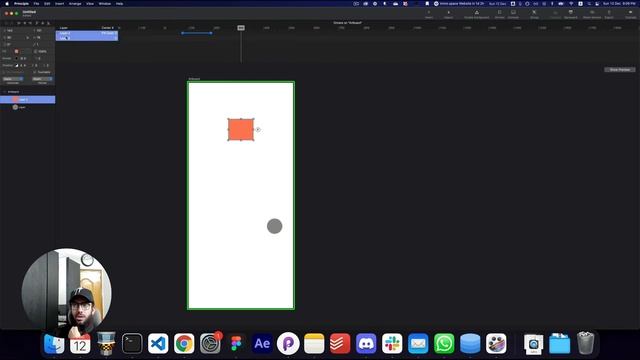Image resolution: width=640 pixels, height=360 pixels.
Task: Open Discord from the dock
Action: (366, 344)
